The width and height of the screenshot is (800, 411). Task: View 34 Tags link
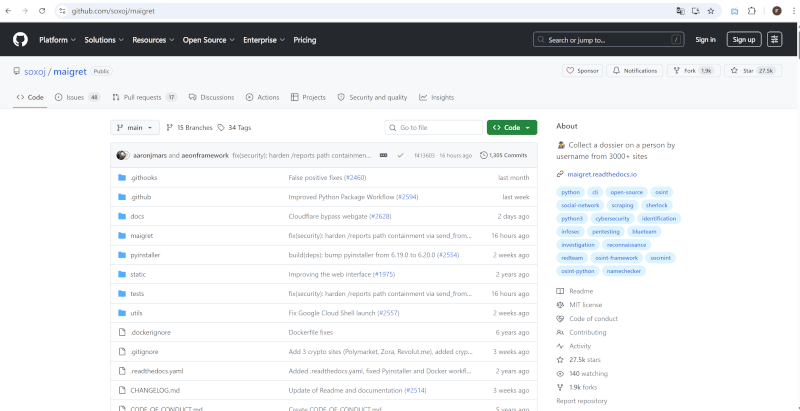tap(234, 128)
